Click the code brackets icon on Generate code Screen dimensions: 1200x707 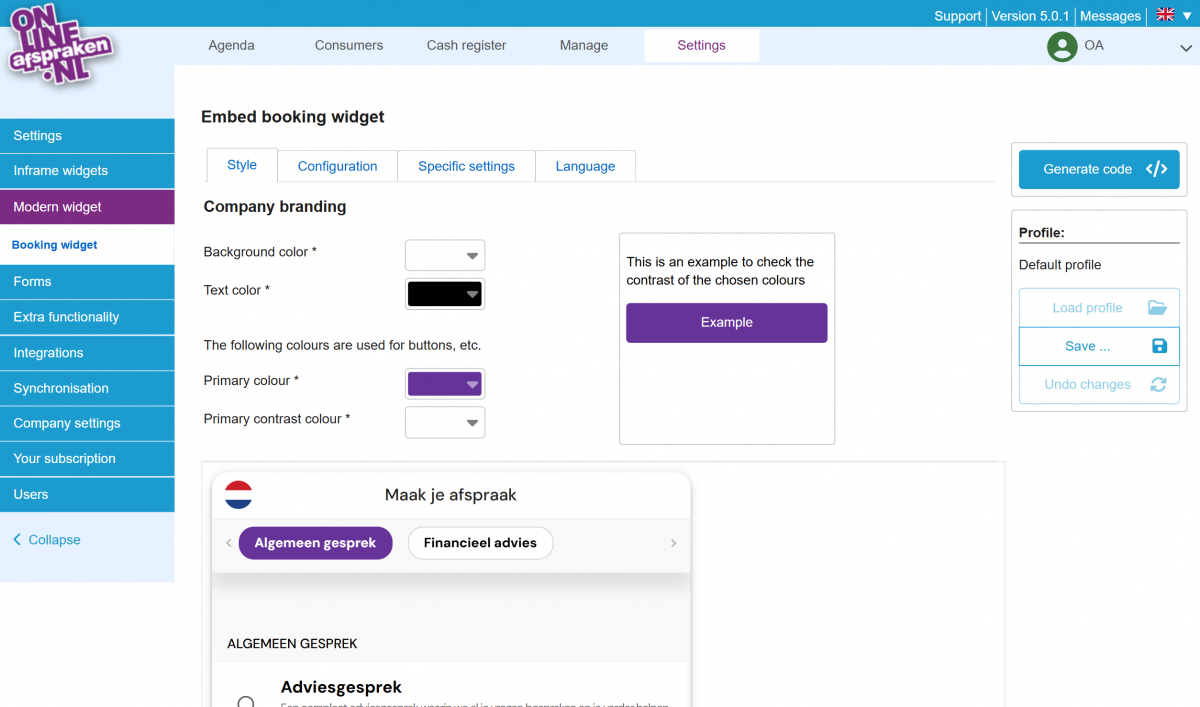pyautogui.click(x=1156, y=169)
